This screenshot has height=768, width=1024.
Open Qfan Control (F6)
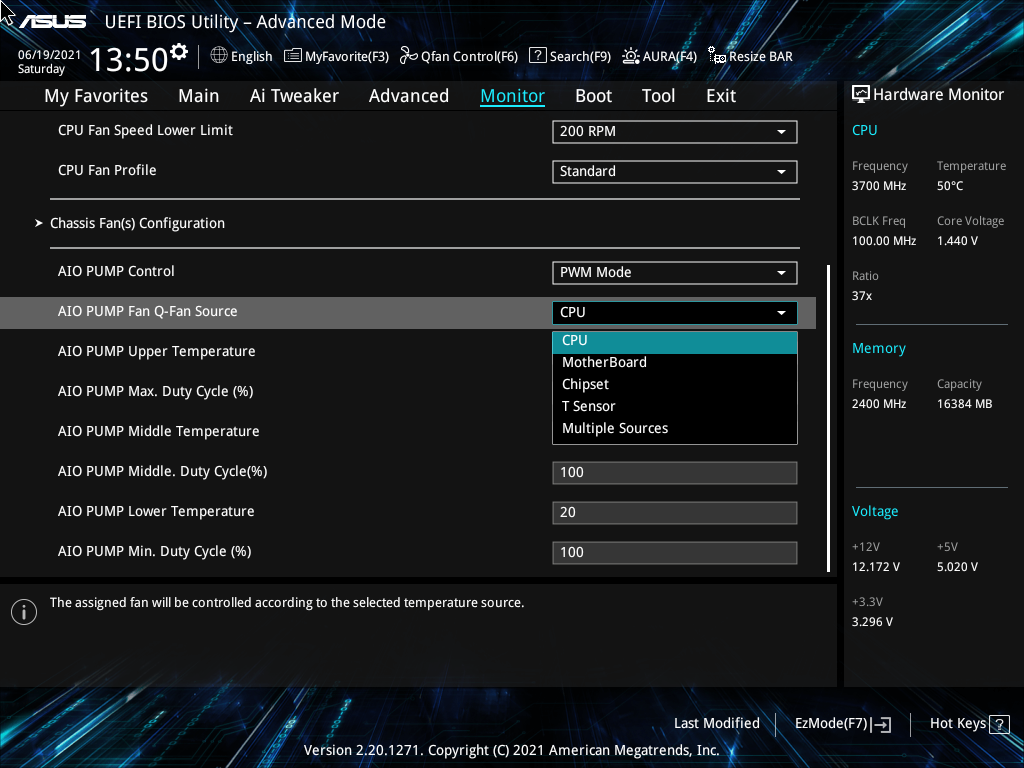click(x=458, y=56)
